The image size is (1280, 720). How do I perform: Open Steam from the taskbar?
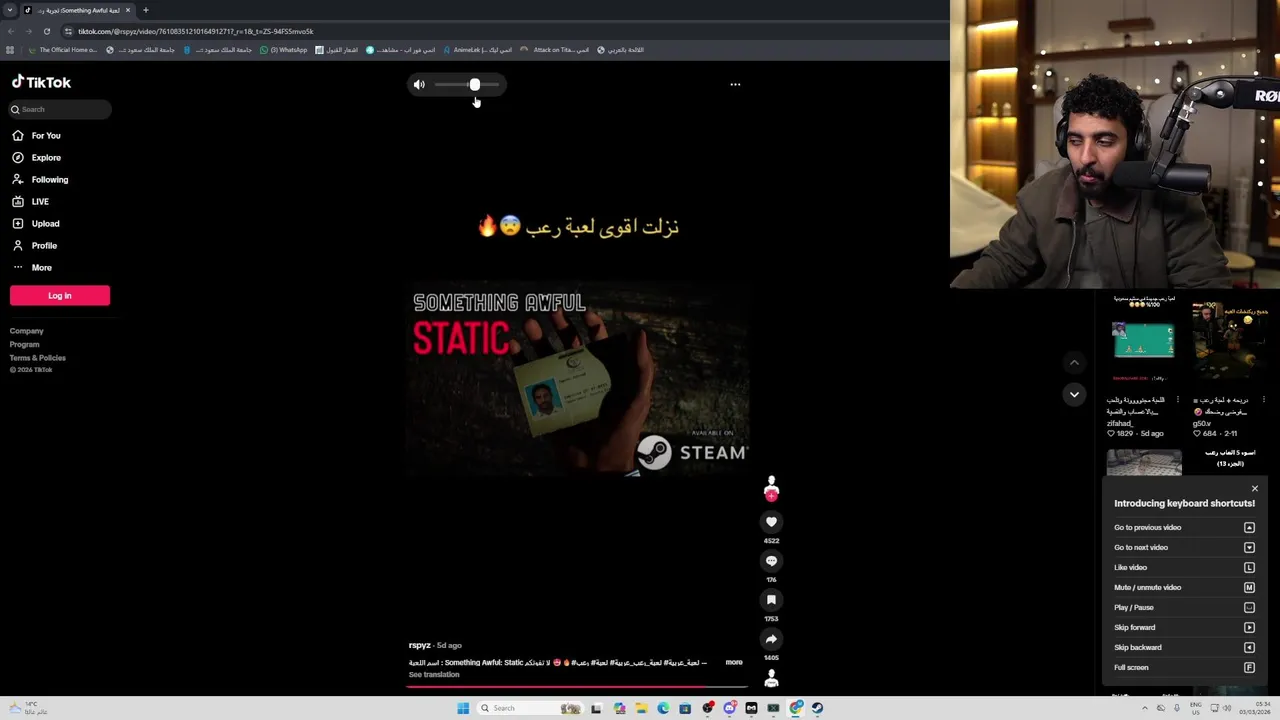pyautogui.click(x=817, y=708)
